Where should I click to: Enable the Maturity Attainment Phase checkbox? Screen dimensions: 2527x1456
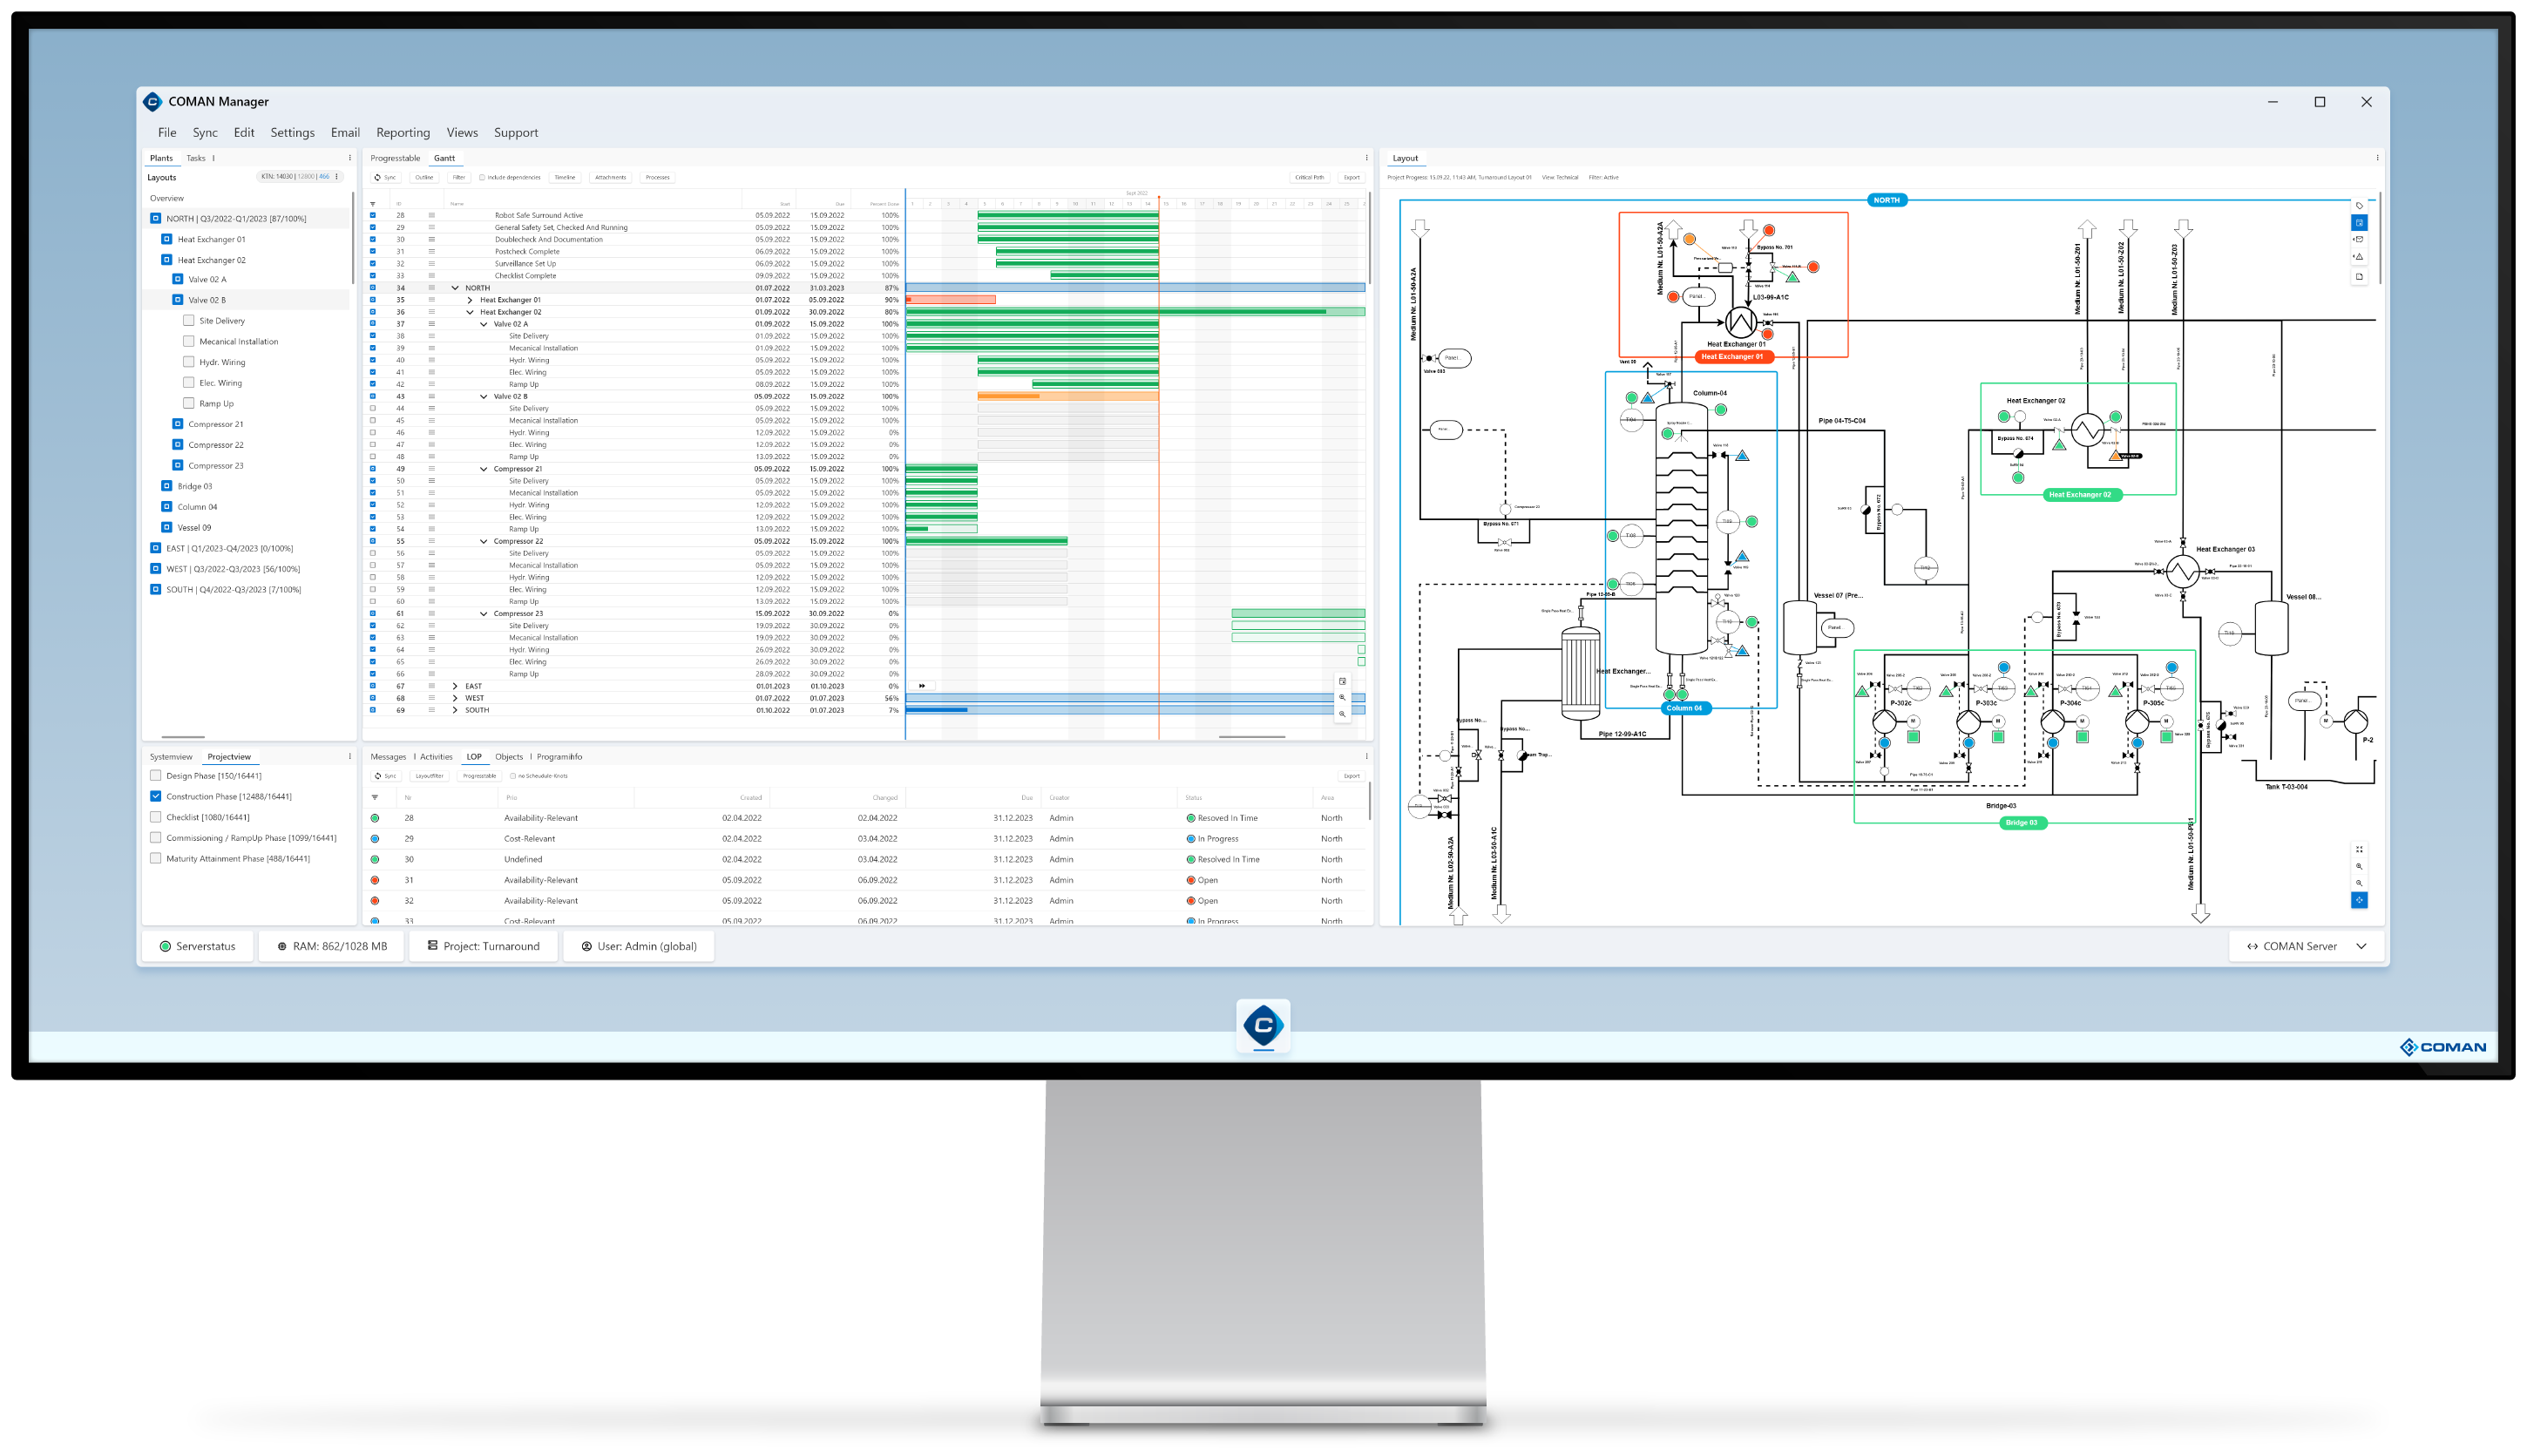156,859
